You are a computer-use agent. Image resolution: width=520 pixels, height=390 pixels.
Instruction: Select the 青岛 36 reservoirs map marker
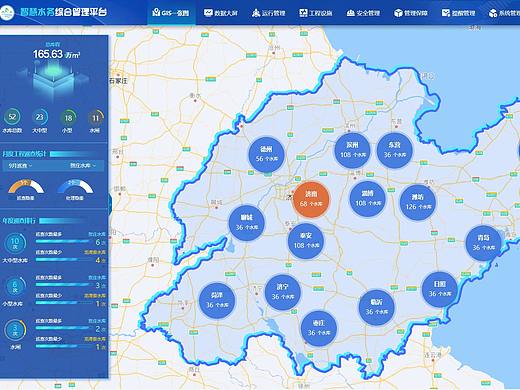(x=483, y=243)
